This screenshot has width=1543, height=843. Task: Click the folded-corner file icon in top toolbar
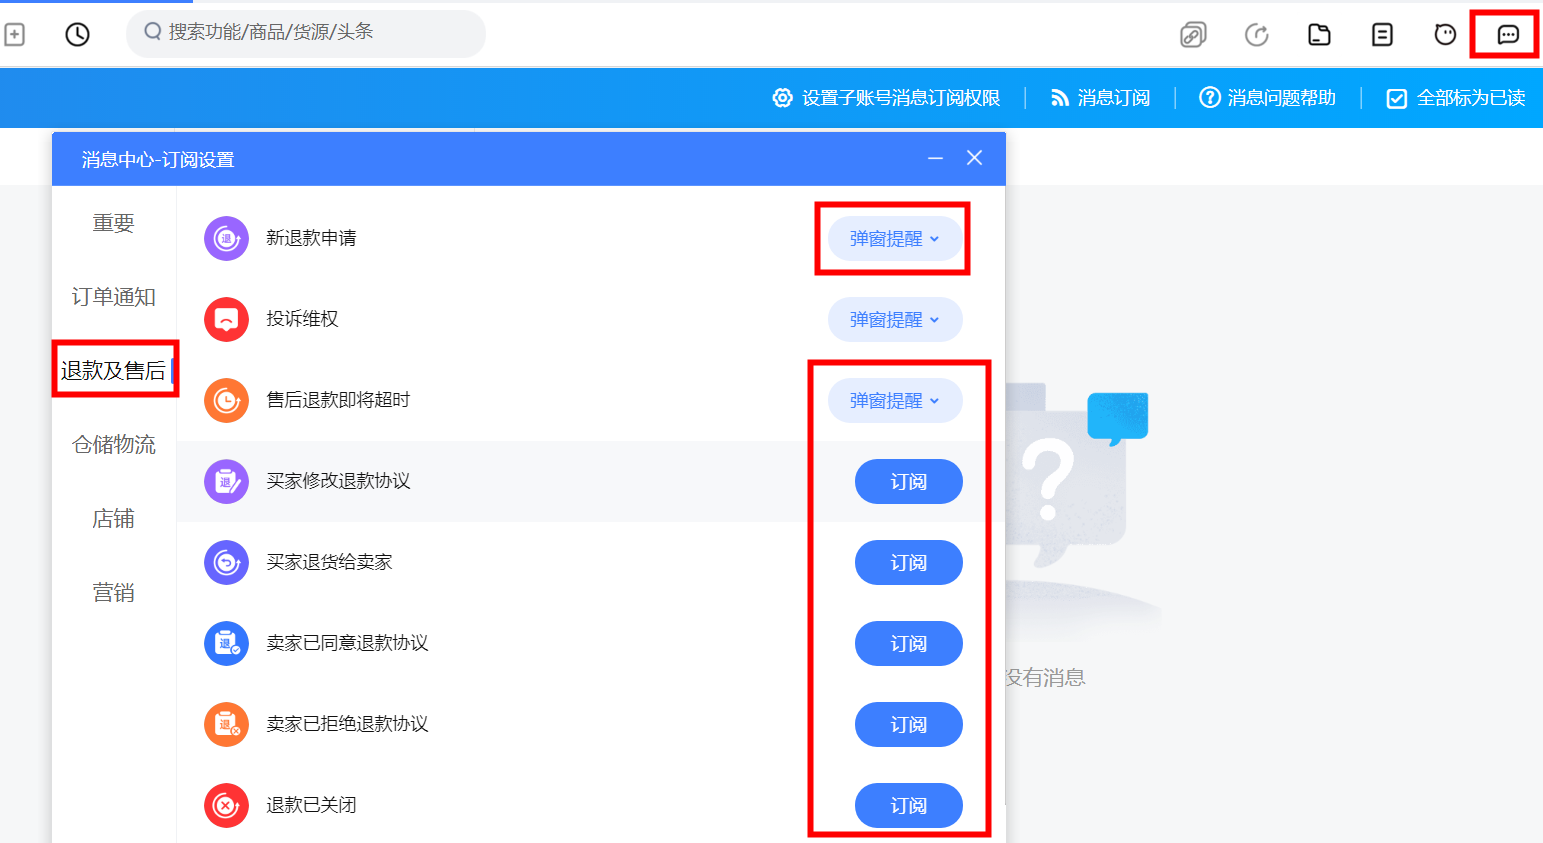click(1320, 35)
